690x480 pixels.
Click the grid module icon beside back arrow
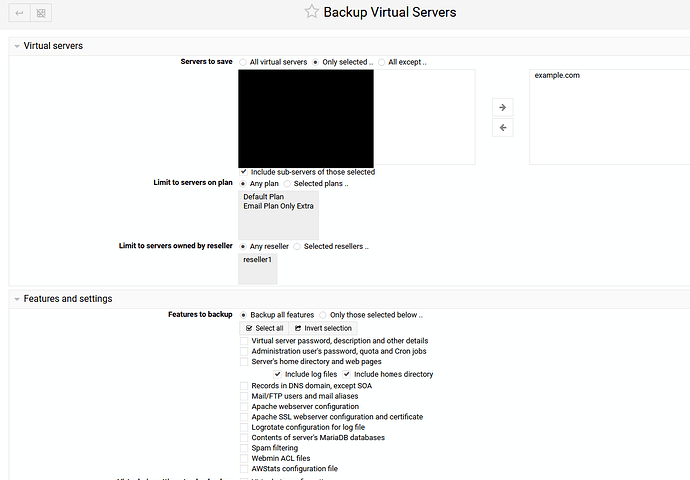click(41, 13)
